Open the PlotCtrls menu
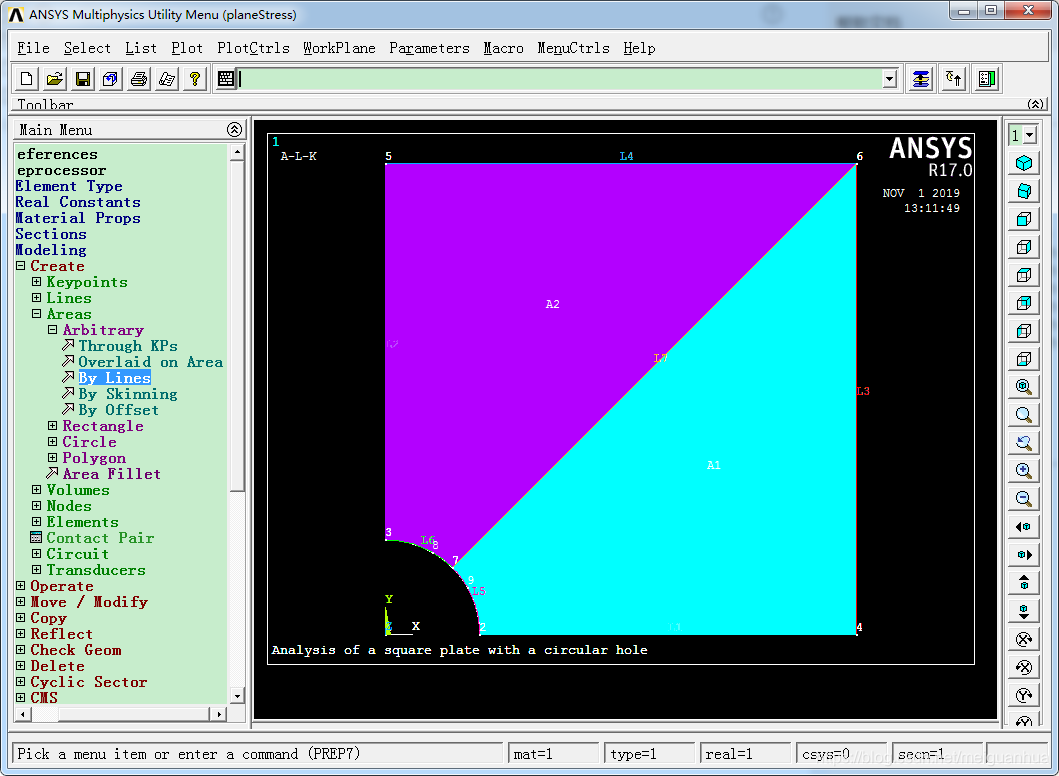1059x776 pixels. [253, 48]
